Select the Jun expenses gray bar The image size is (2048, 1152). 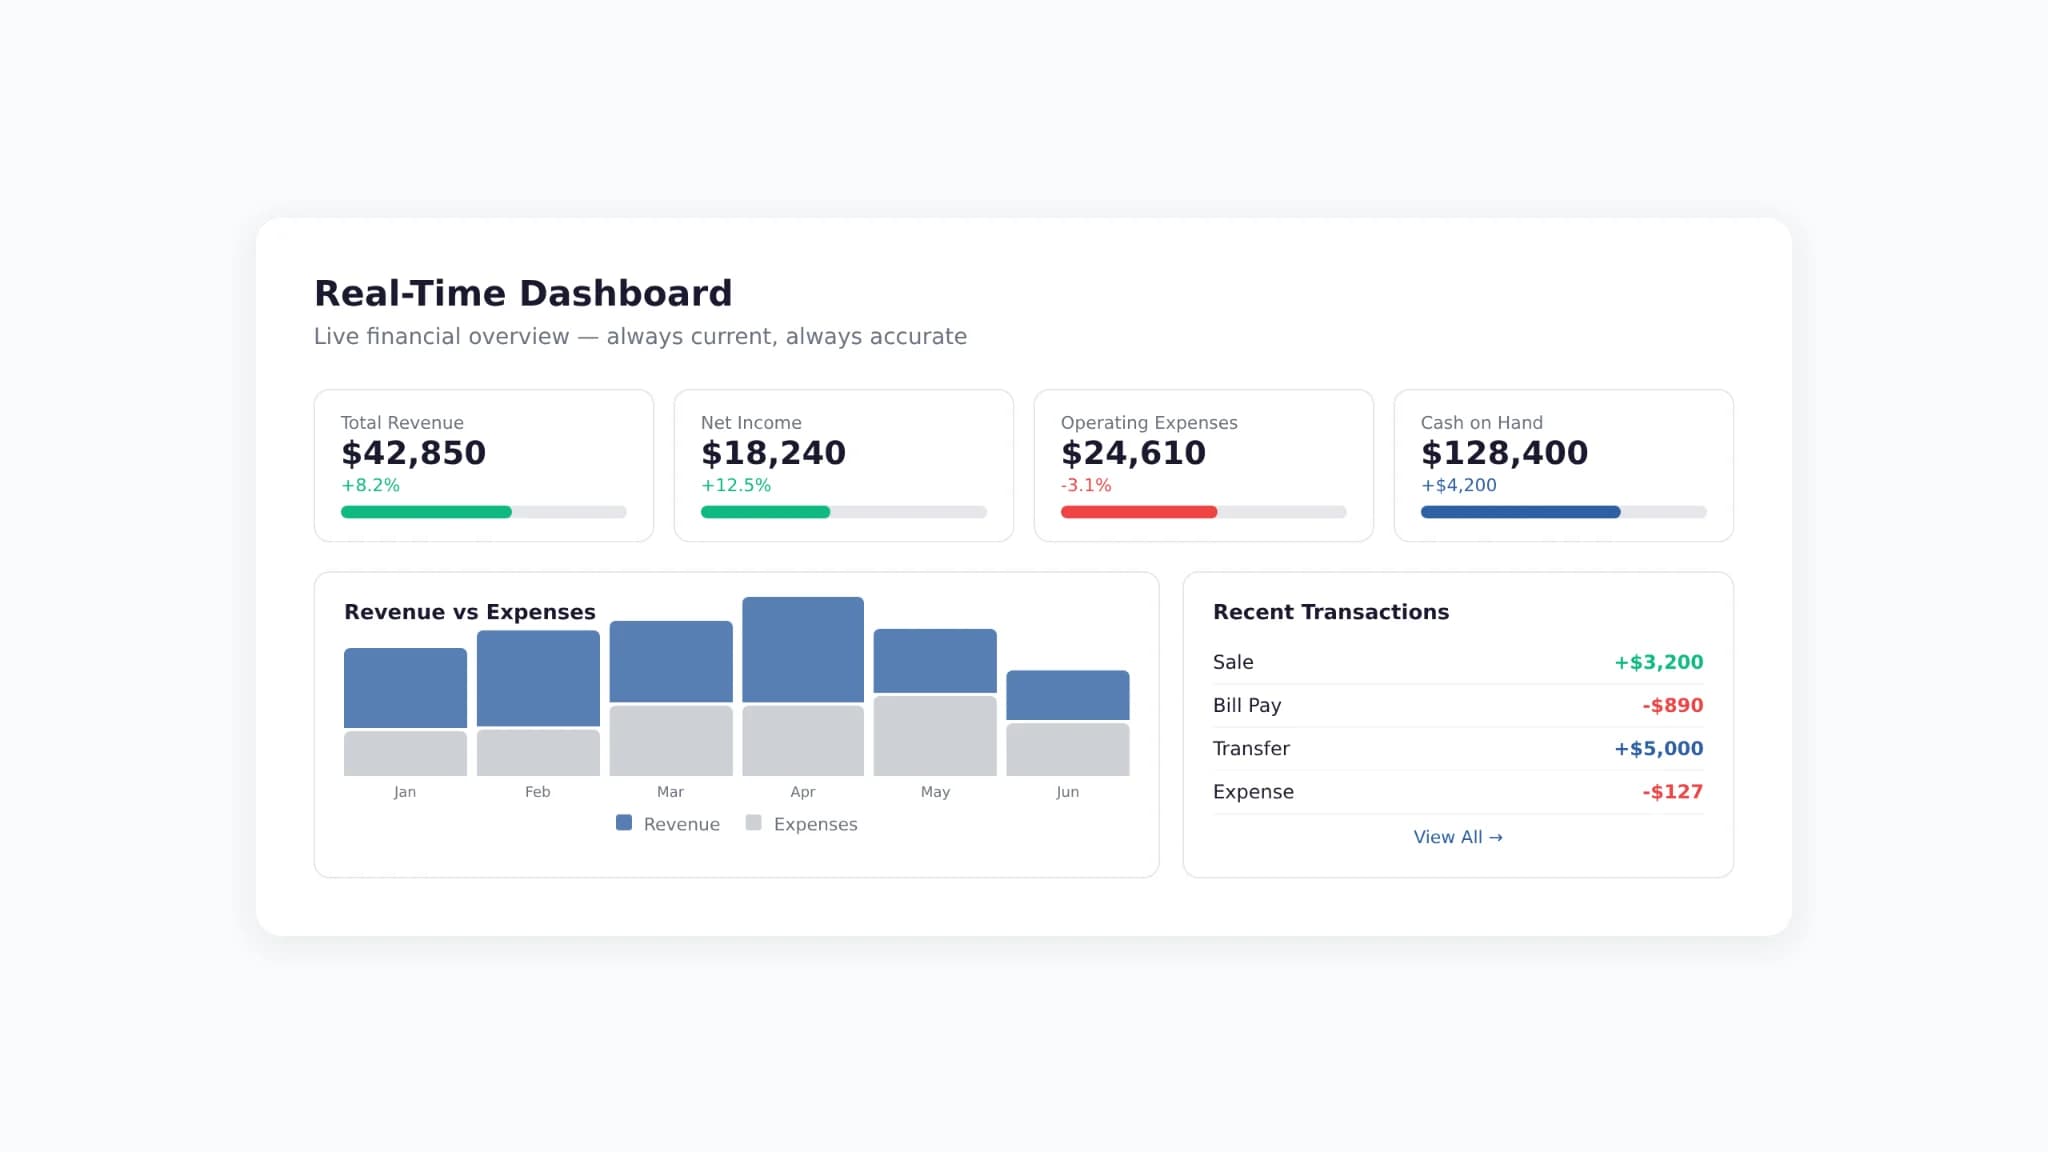(x=1068, y=750)
